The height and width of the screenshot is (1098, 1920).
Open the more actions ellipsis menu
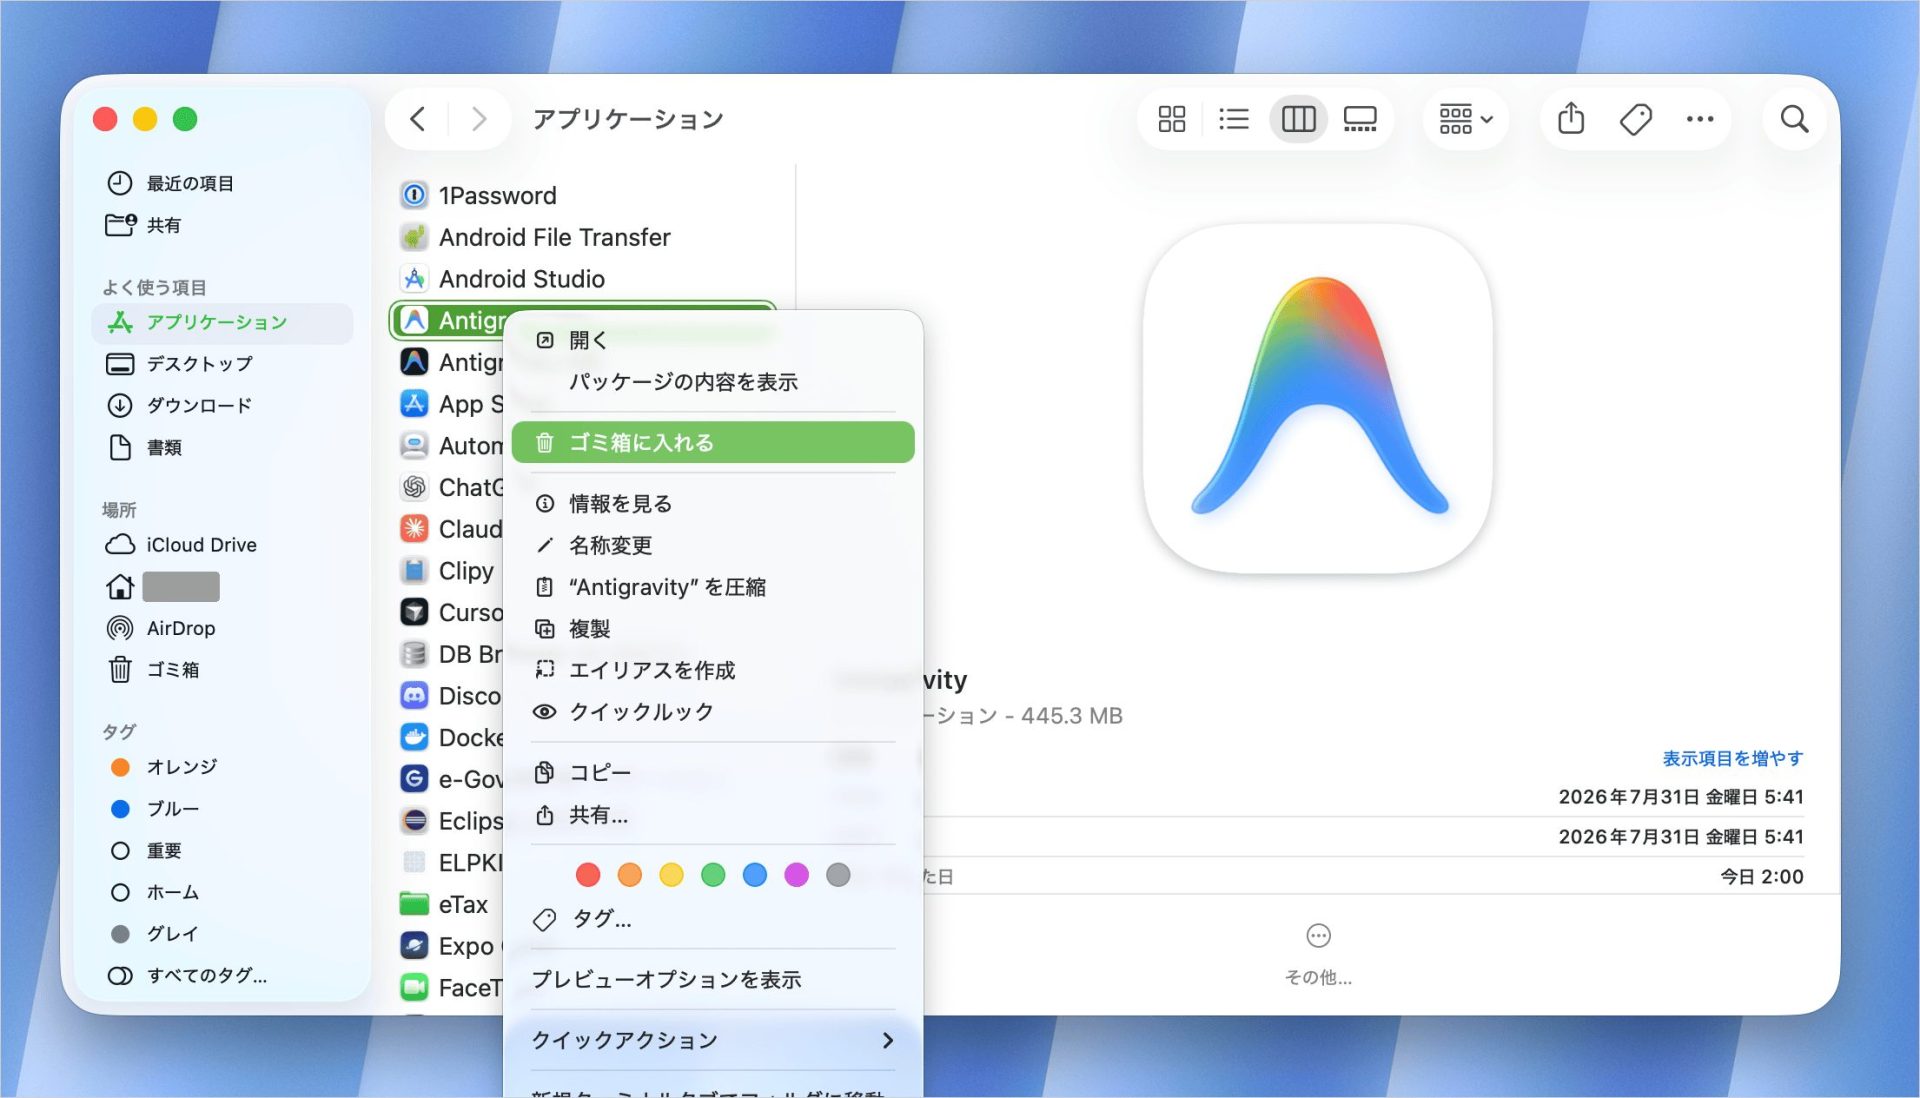pyautogui.click(x=1700, y=119)
